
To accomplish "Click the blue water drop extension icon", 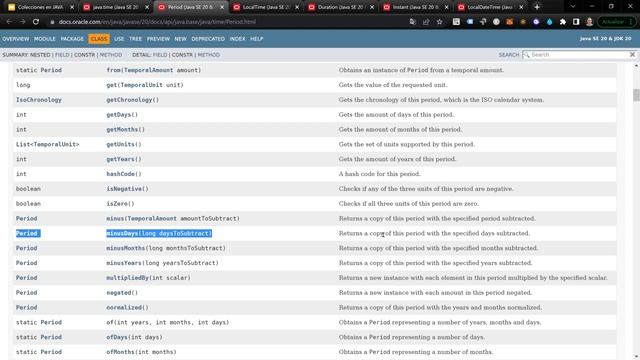I will point(549,22).
